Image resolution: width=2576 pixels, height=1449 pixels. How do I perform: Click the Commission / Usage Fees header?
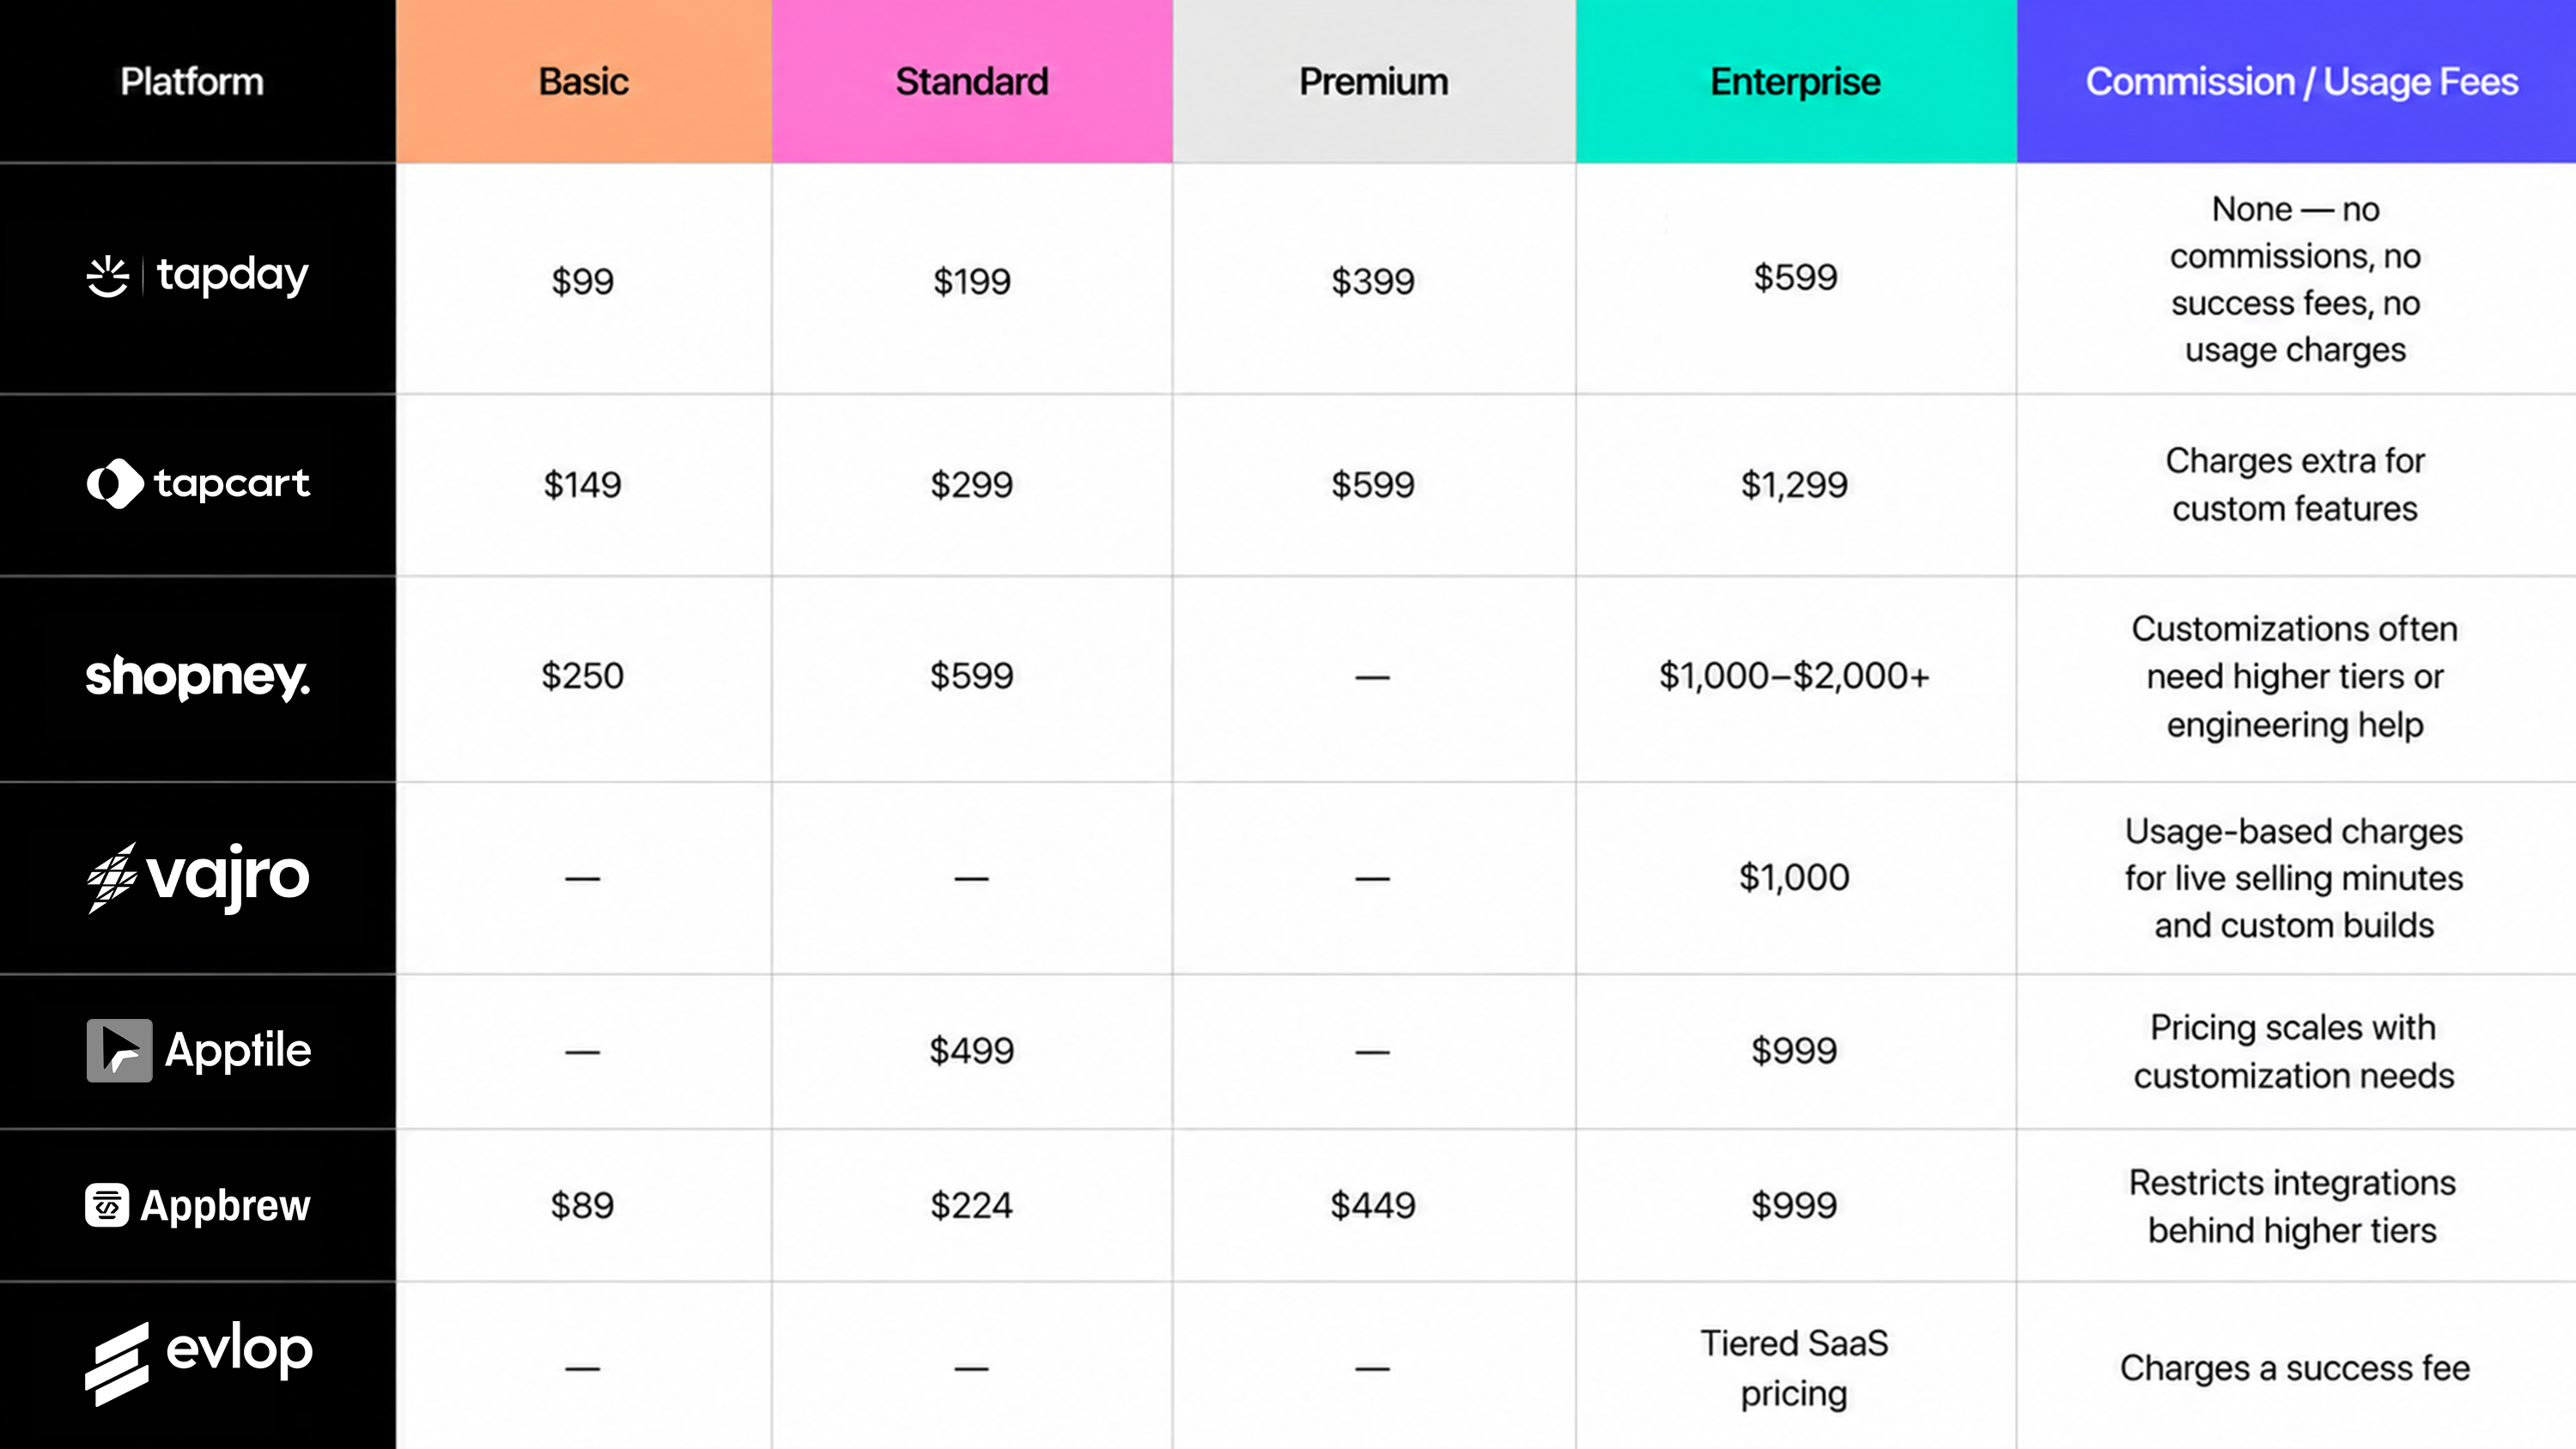point(2301,81)
